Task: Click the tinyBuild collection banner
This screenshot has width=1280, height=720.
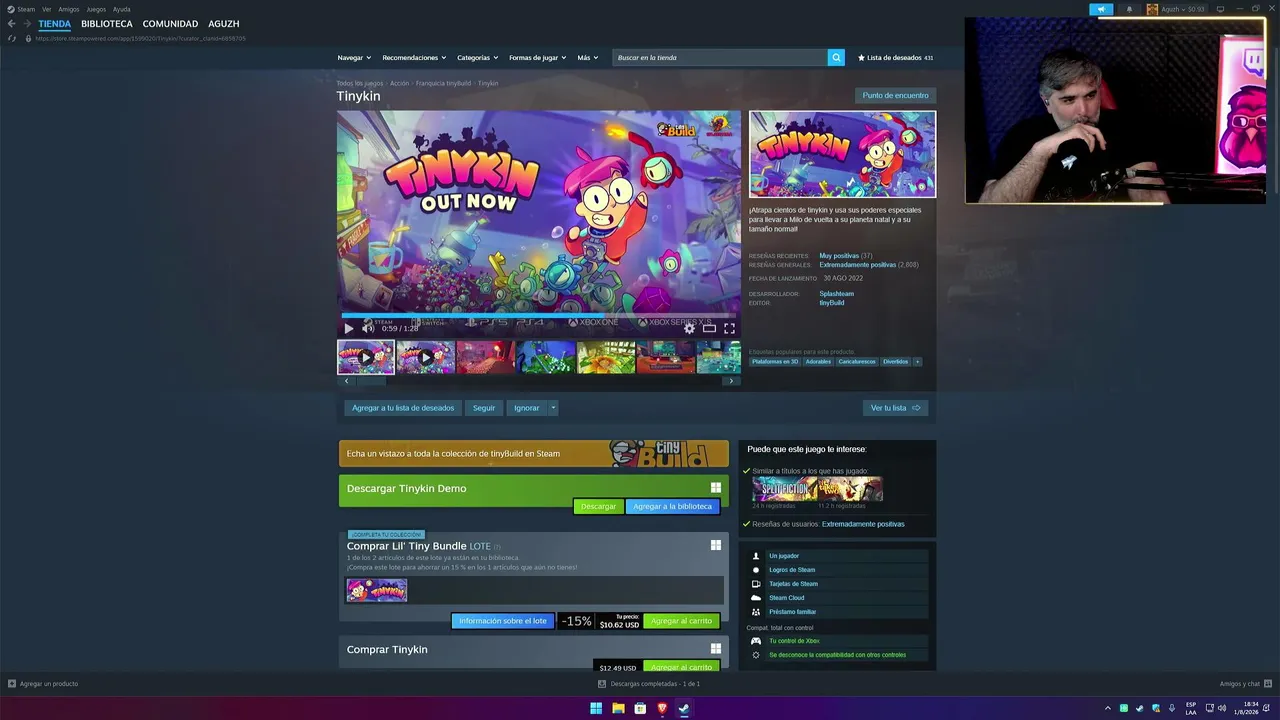Action: coord(534,454)
